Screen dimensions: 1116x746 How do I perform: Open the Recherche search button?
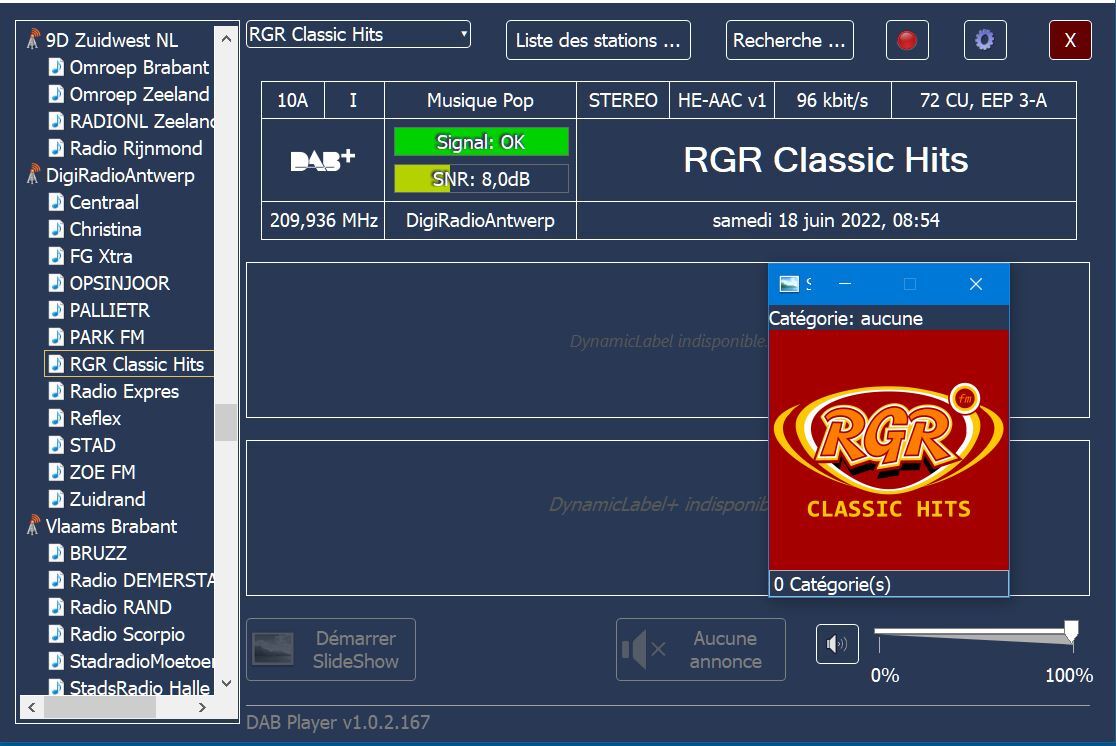click(789, 41)
